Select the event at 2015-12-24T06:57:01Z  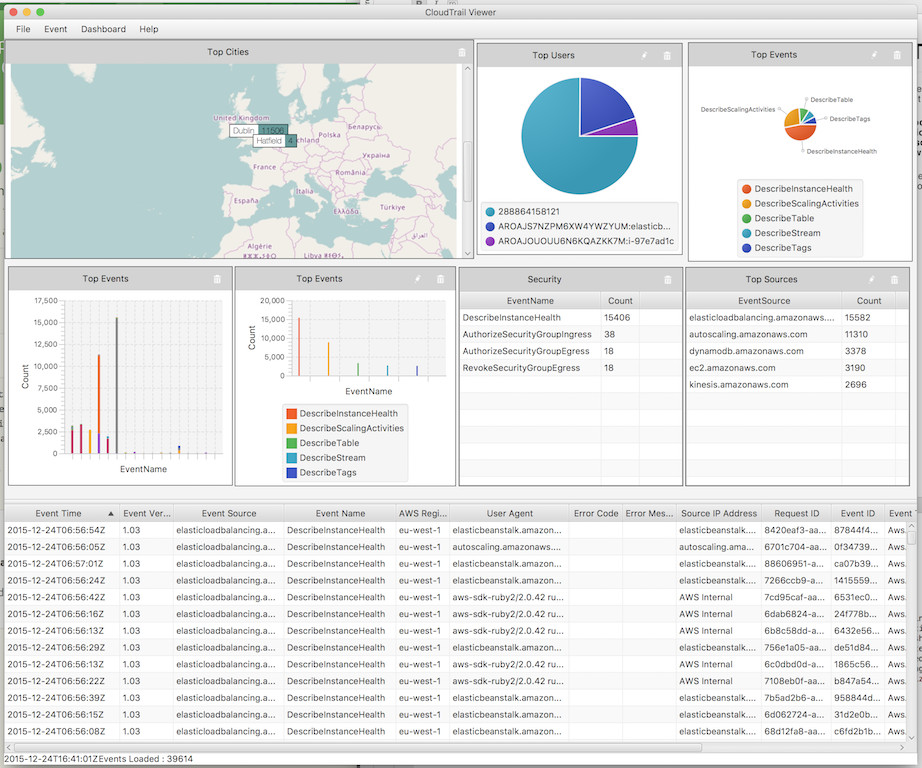[x=456, y=564]
